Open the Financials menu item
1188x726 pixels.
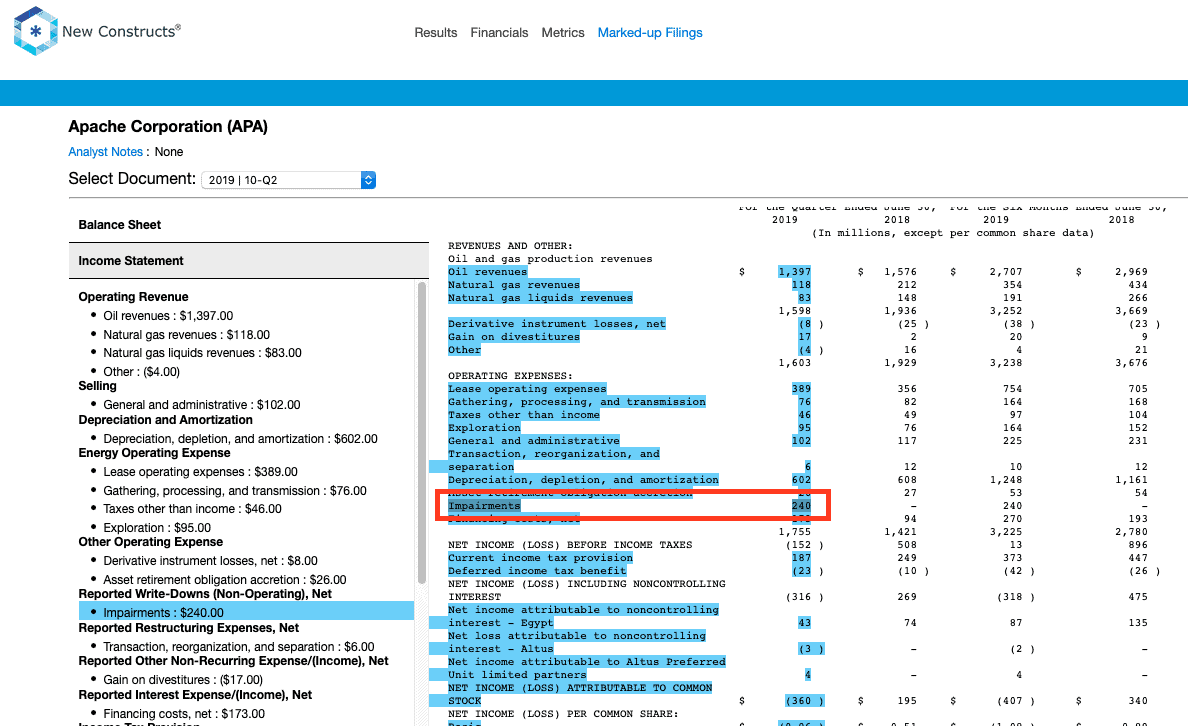(499, 33)
